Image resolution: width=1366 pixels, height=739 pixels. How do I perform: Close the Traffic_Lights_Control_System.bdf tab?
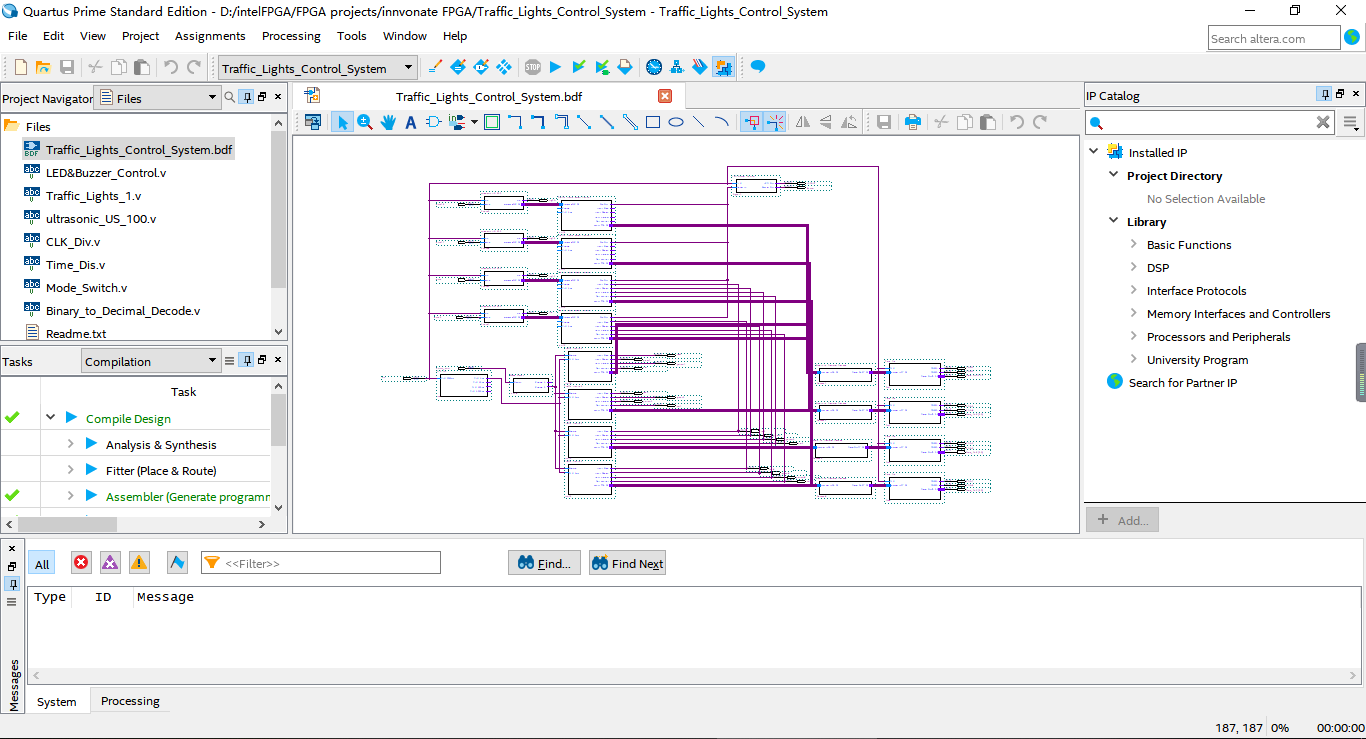[x=665, y=96]
